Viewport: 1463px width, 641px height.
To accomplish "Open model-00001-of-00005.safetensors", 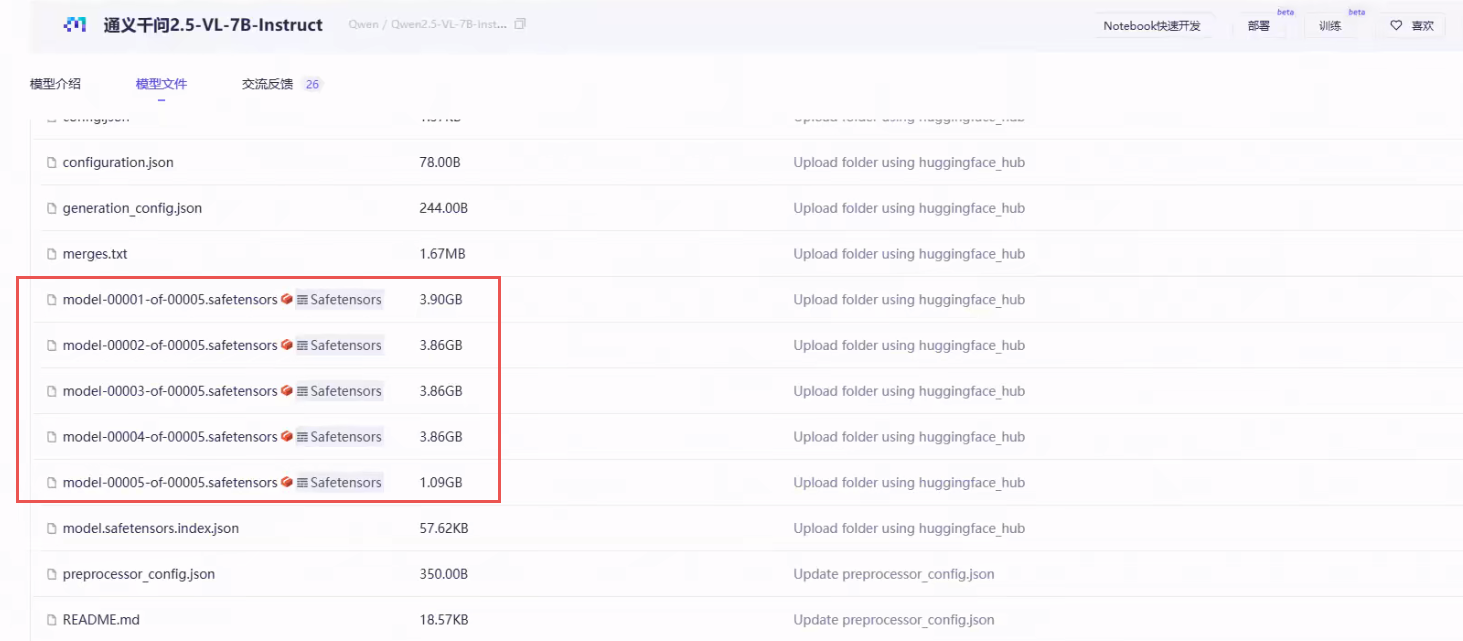I will point(170,300).
